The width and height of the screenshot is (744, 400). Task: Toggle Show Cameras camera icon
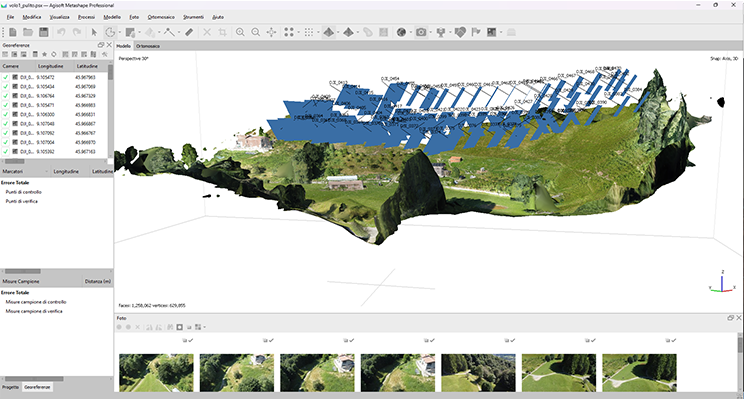(421, 32)
